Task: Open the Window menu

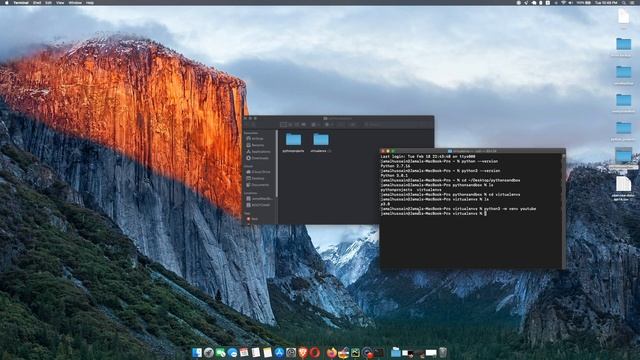Action: [75, 2]
